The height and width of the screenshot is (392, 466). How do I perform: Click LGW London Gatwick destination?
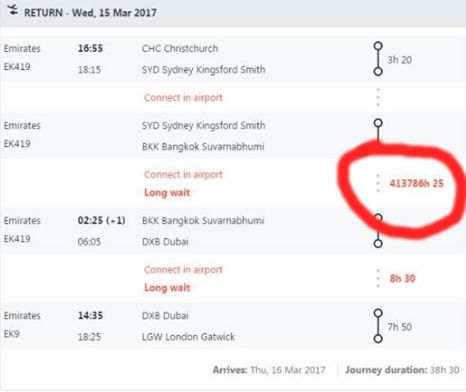tap(188, 337)
